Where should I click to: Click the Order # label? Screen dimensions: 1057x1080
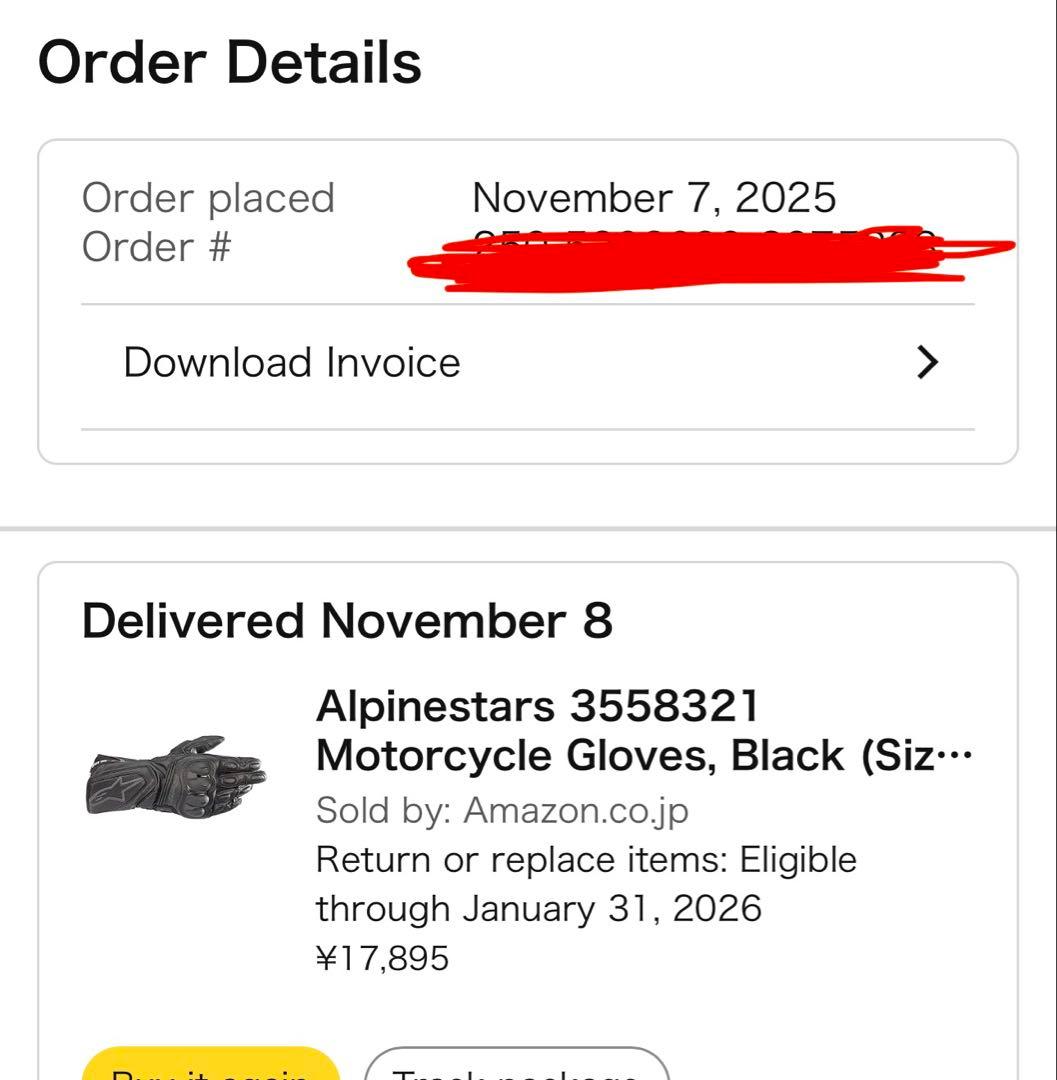point(156,247)
